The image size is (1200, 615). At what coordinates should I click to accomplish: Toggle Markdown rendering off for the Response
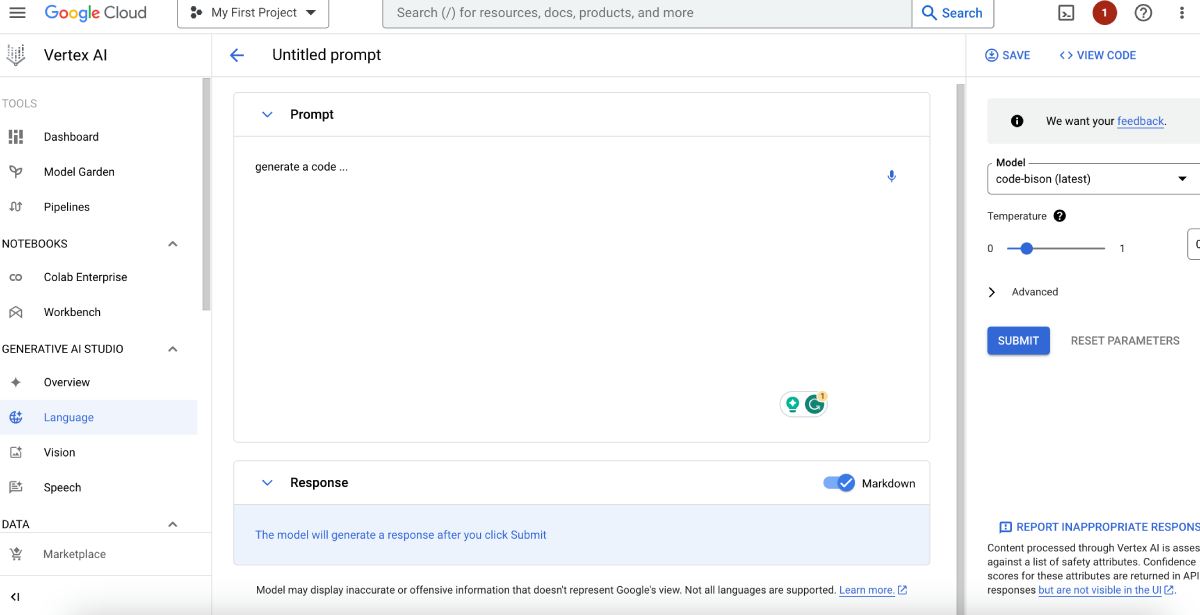(838, 483)
